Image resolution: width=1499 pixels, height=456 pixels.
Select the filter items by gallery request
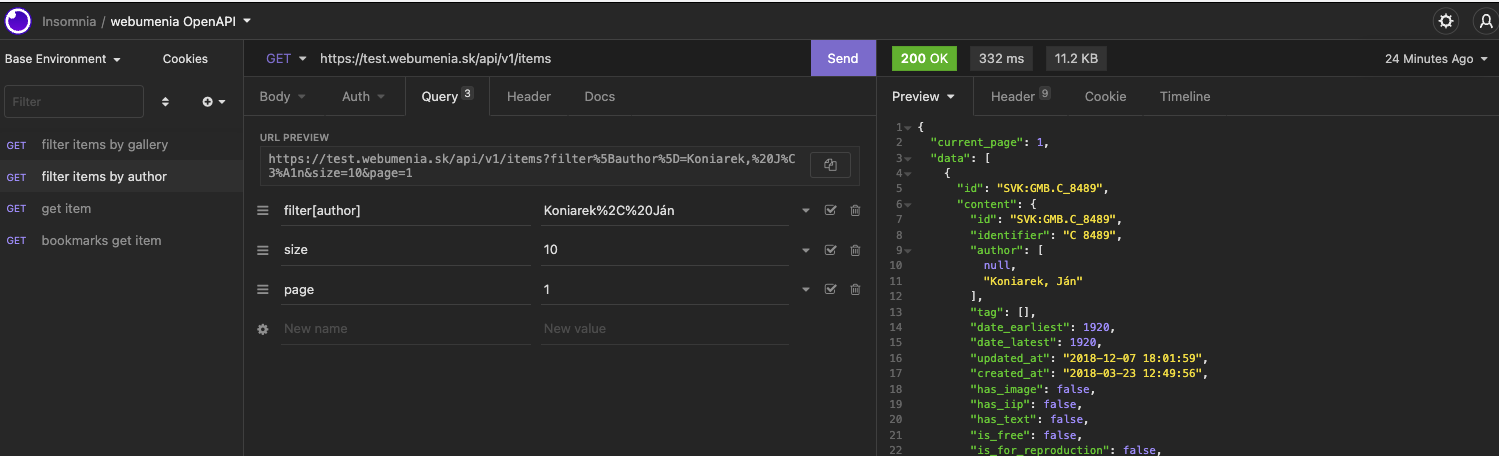[x=121, y=145]
